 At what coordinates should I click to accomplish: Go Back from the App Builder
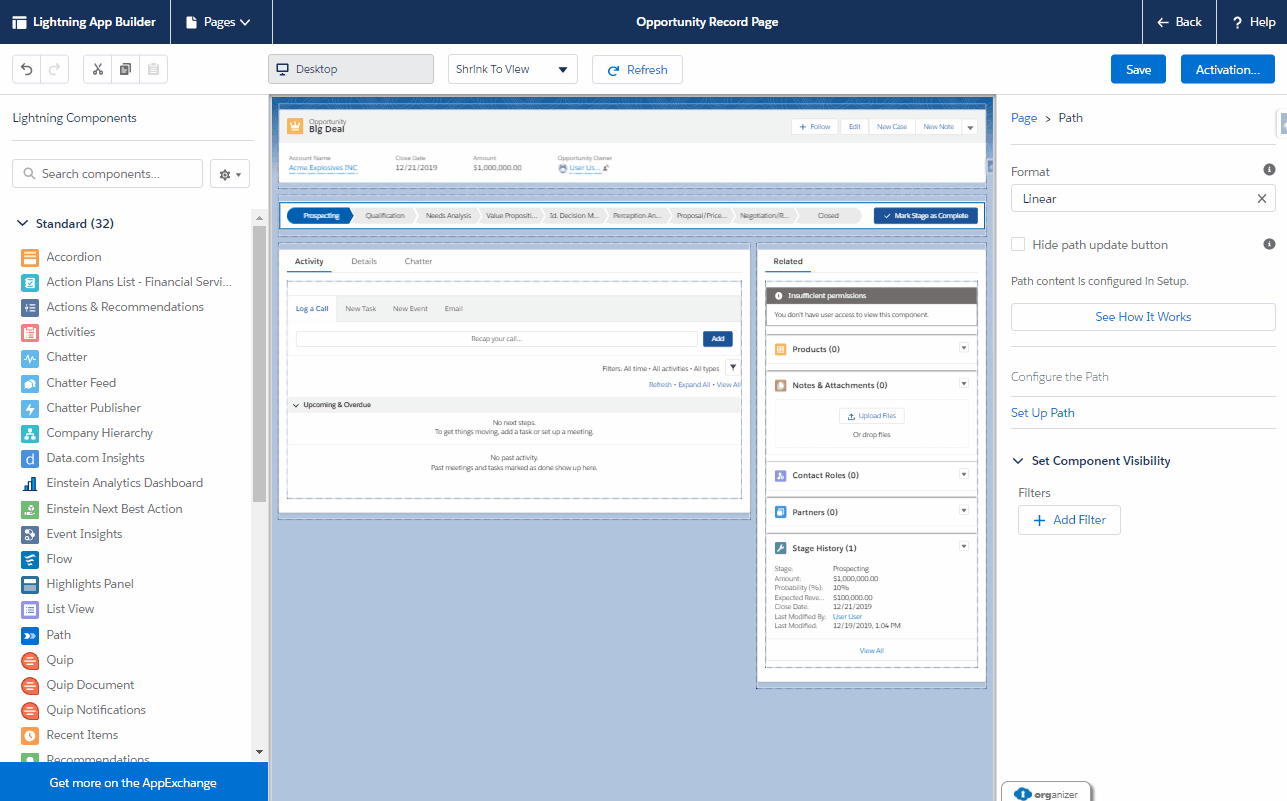(1179, 22)
